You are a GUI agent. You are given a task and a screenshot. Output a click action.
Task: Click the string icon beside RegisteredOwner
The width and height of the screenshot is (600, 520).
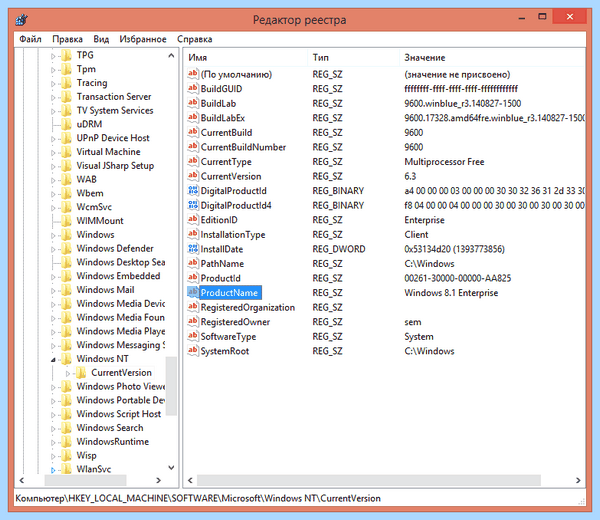click(x=193, y=321)
